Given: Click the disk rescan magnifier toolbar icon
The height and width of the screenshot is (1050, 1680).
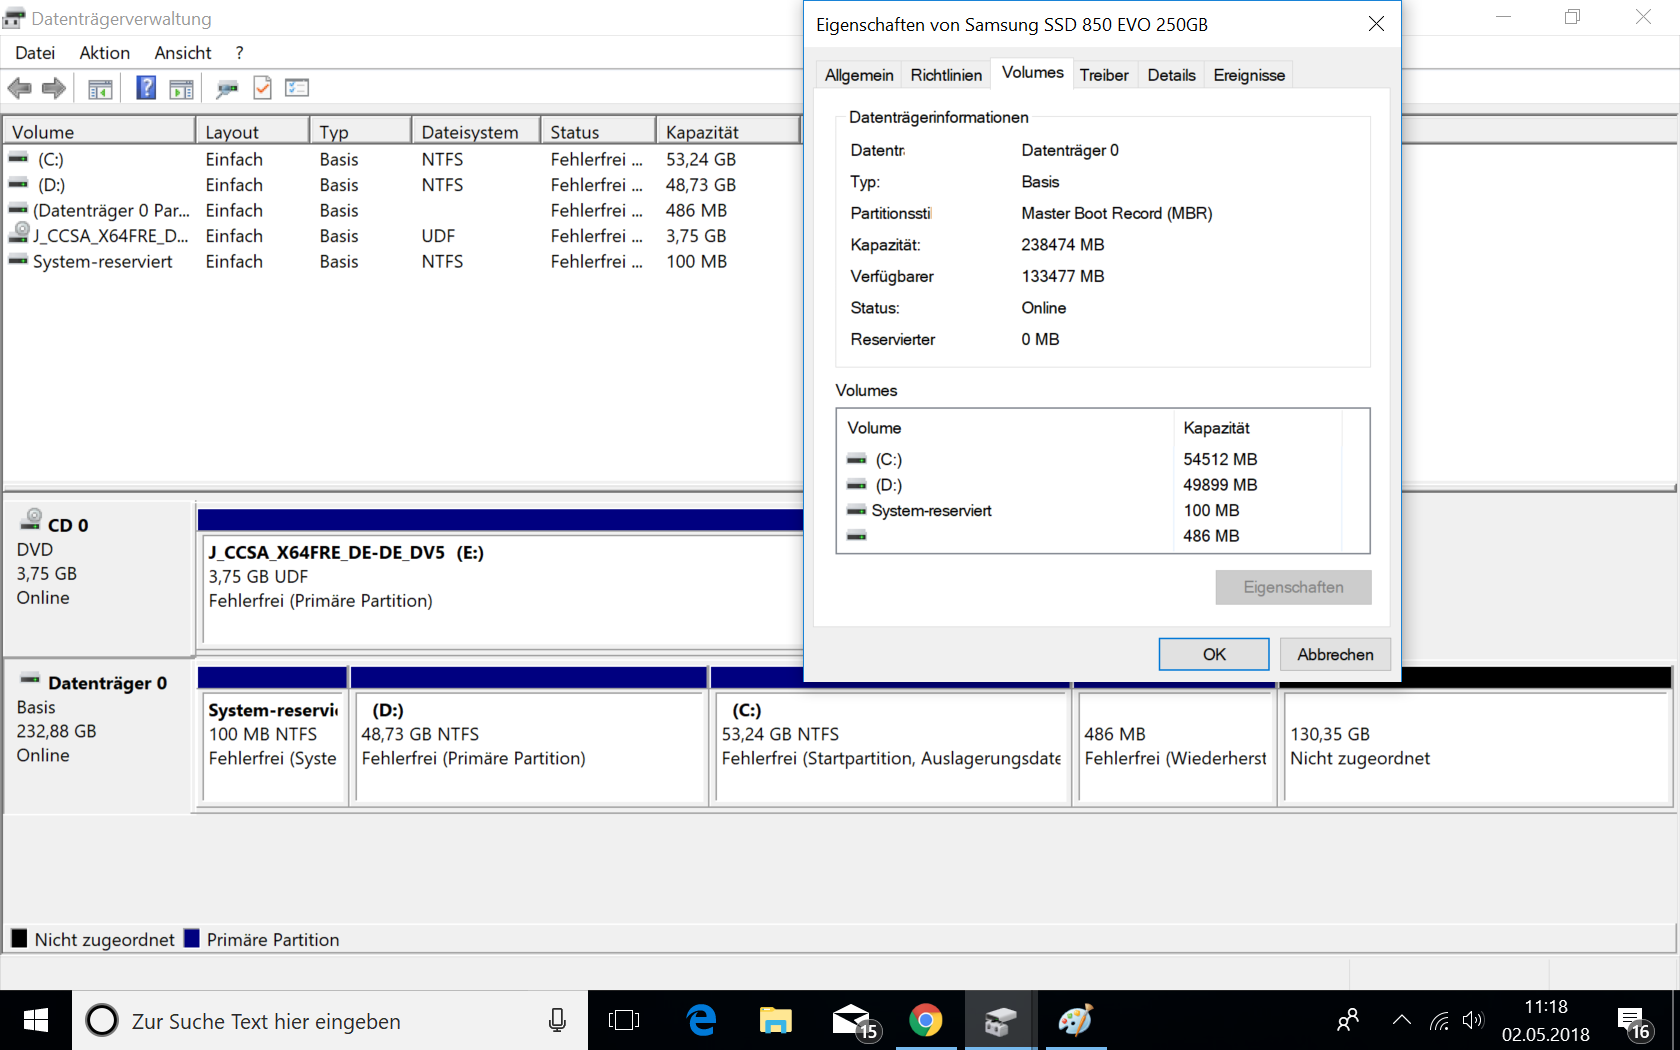Looking at the screenshot, I should click(227, 89).
